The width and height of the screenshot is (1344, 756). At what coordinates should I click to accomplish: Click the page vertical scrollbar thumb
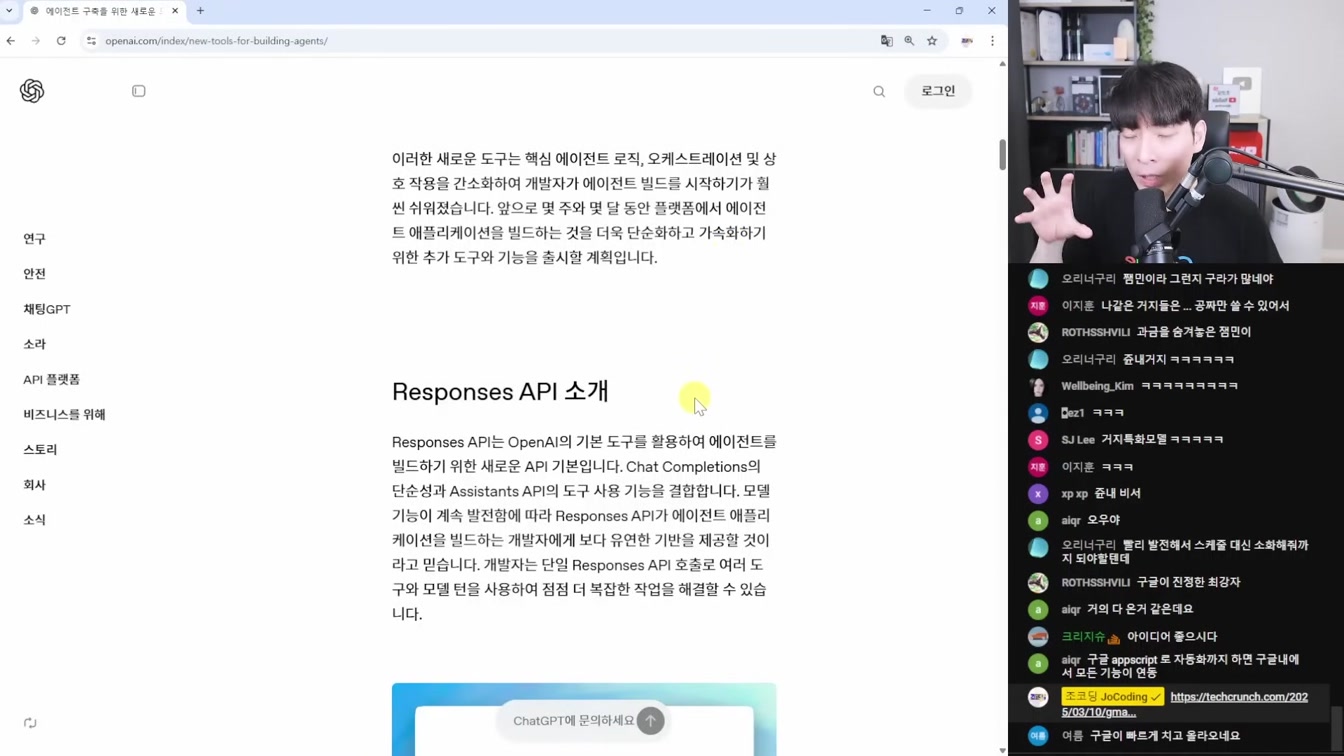1002,155
